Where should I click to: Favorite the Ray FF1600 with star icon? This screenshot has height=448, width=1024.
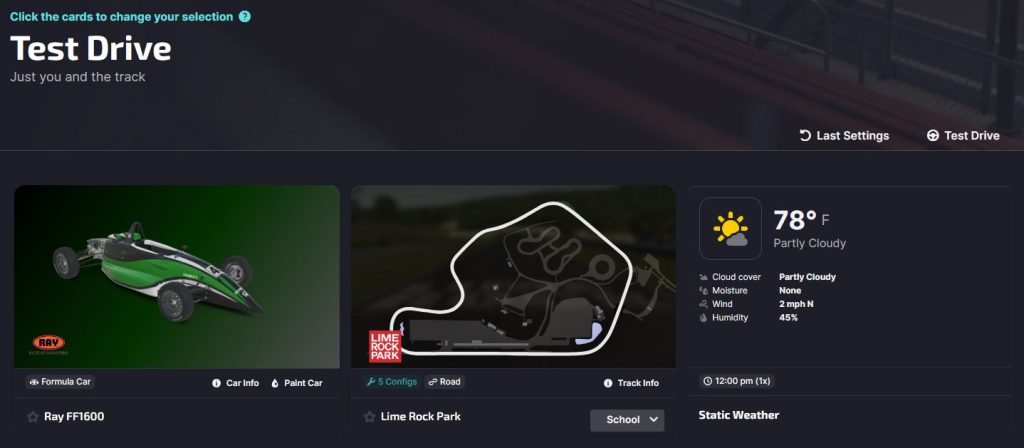click(33, 417)
